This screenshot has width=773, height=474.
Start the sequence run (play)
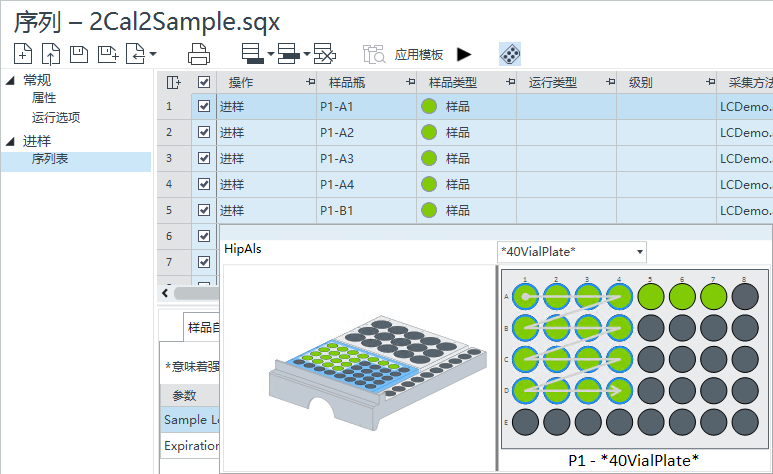[x=464, y=54]
